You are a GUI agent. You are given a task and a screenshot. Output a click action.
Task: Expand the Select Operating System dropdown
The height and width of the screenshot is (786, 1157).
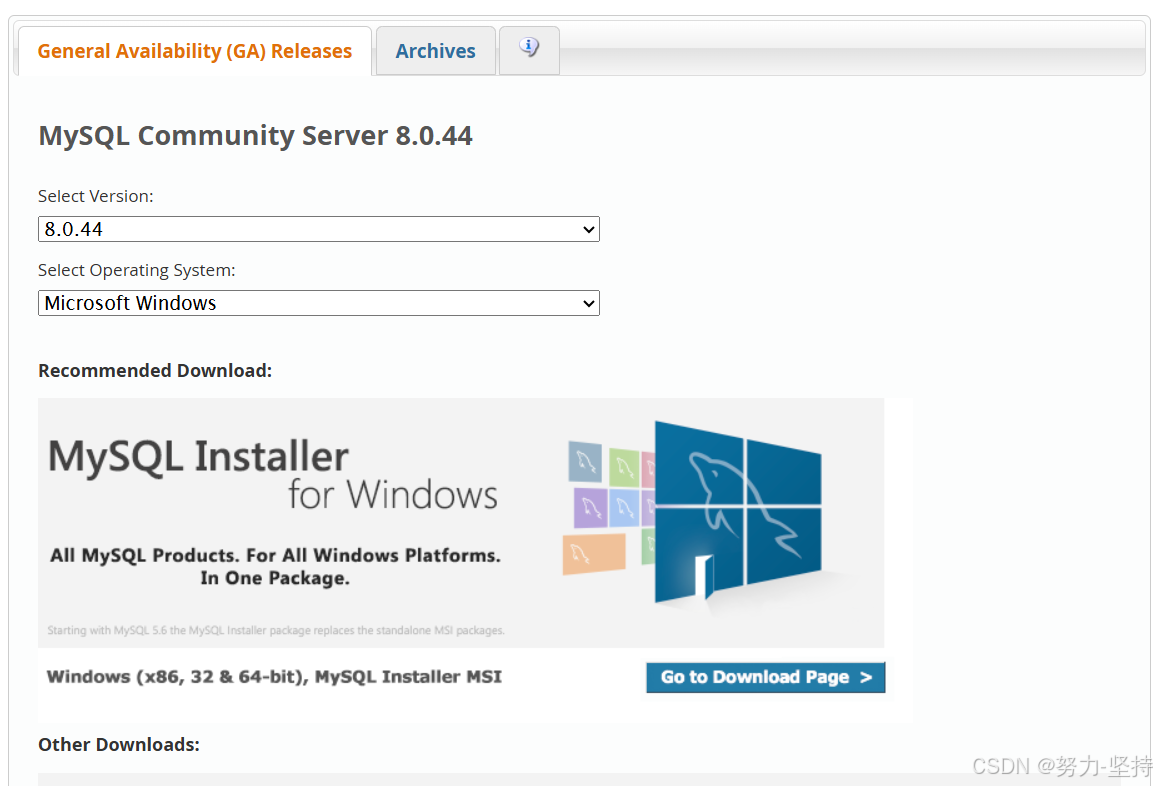319,303
